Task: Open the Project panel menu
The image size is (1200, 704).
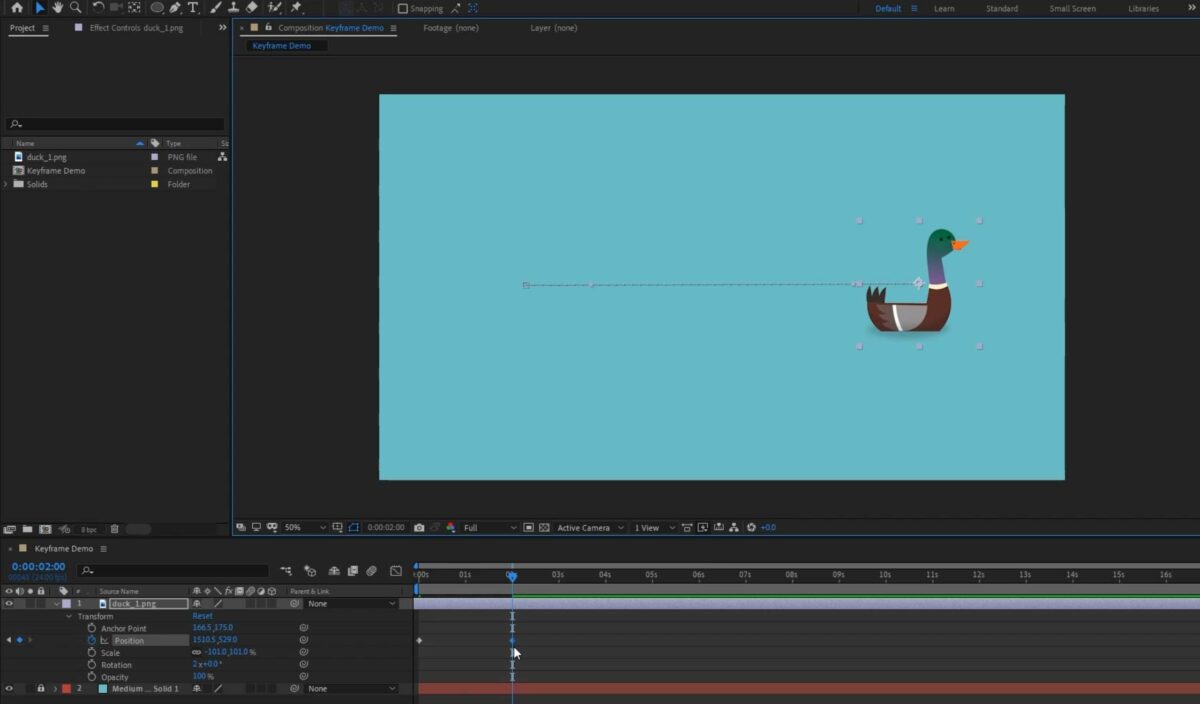Action: [x=44, y=28]
